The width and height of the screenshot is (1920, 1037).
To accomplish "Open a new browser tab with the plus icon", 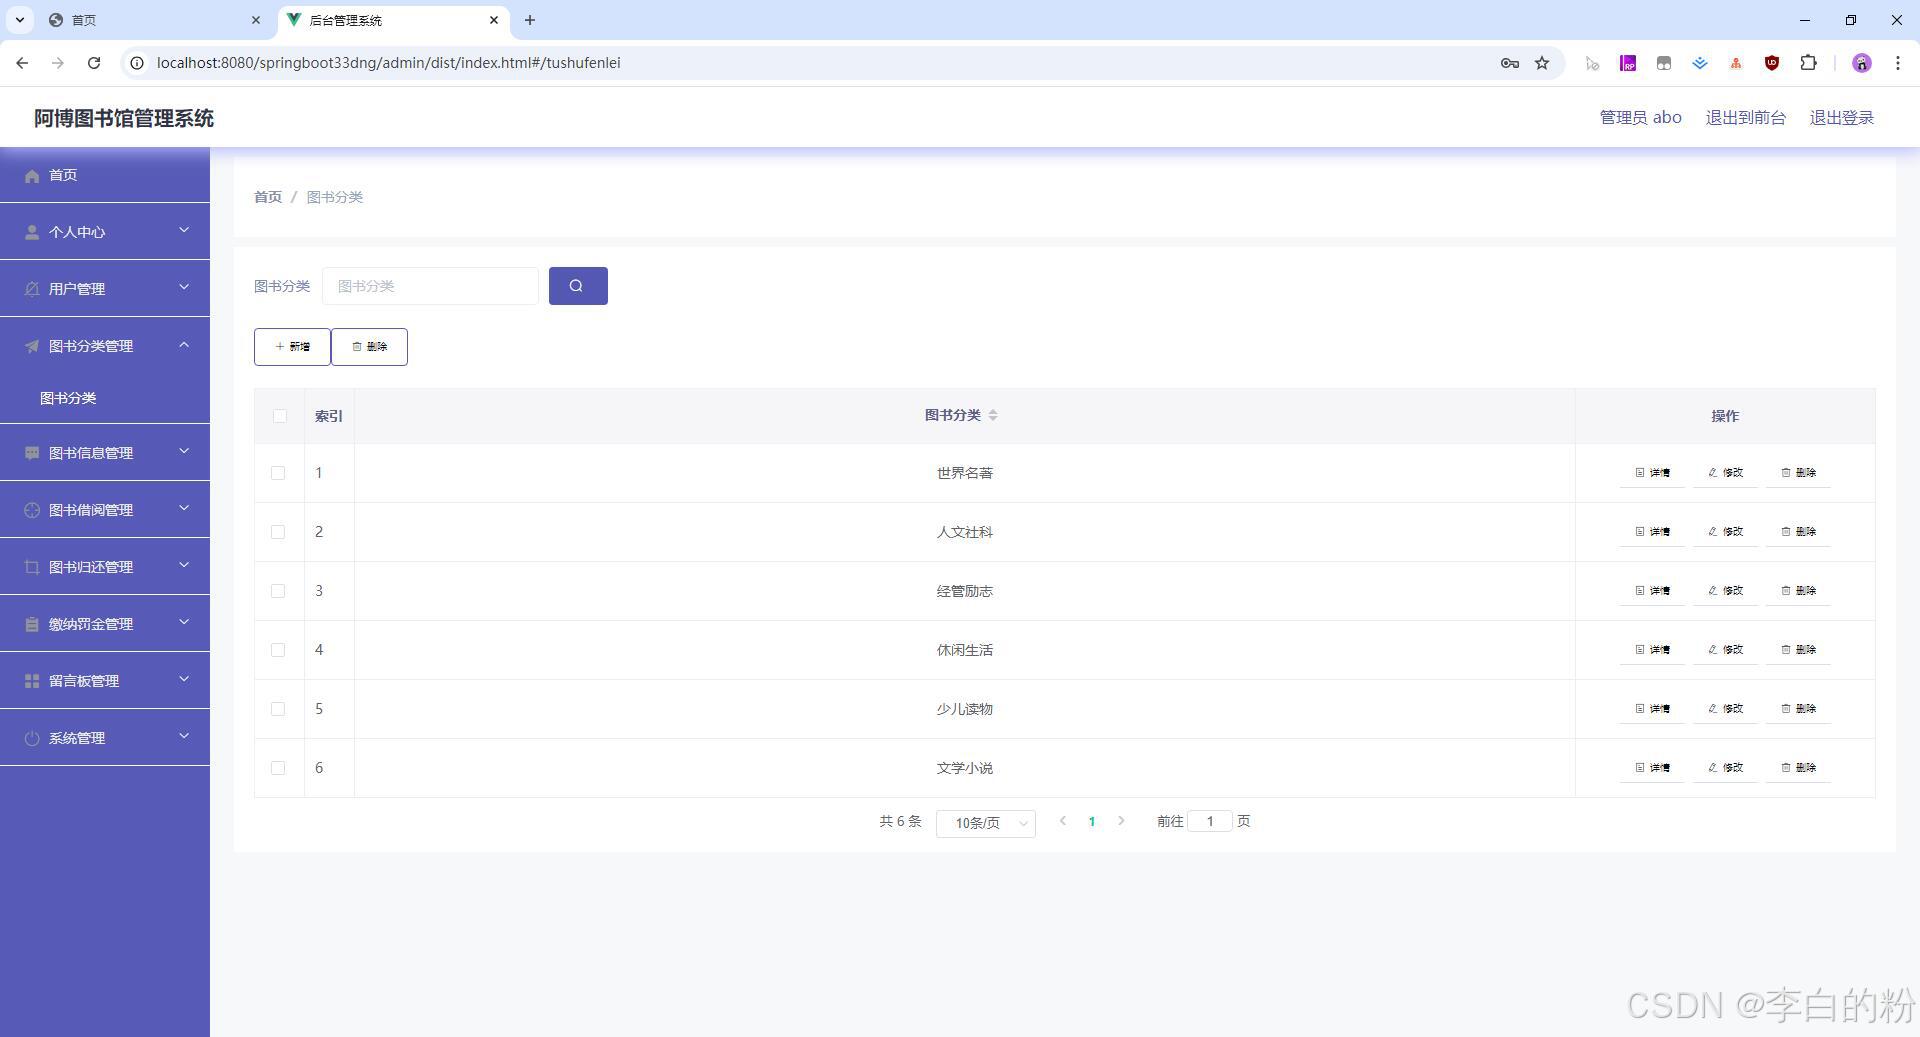I will [530, 20].
